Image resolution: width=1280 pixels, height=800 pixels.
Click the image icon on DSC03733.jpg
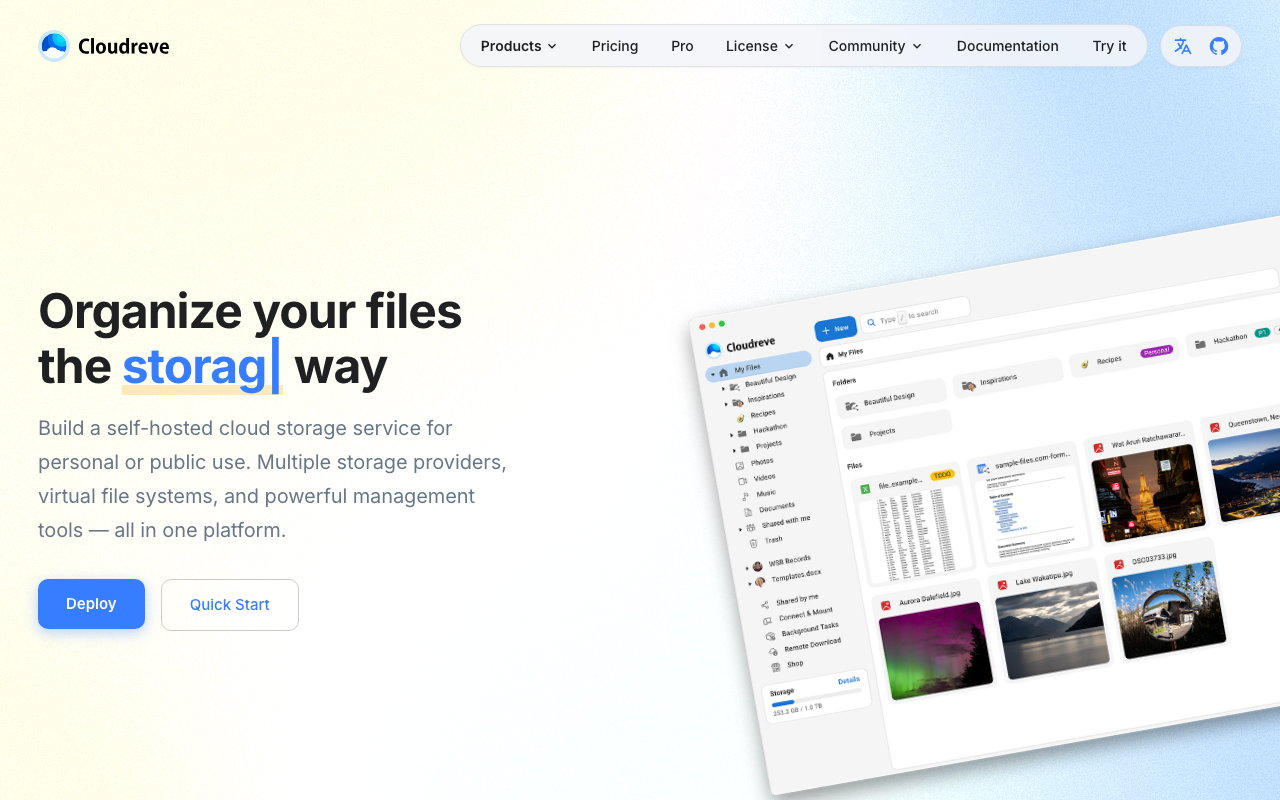click(x=1119, y=564)
